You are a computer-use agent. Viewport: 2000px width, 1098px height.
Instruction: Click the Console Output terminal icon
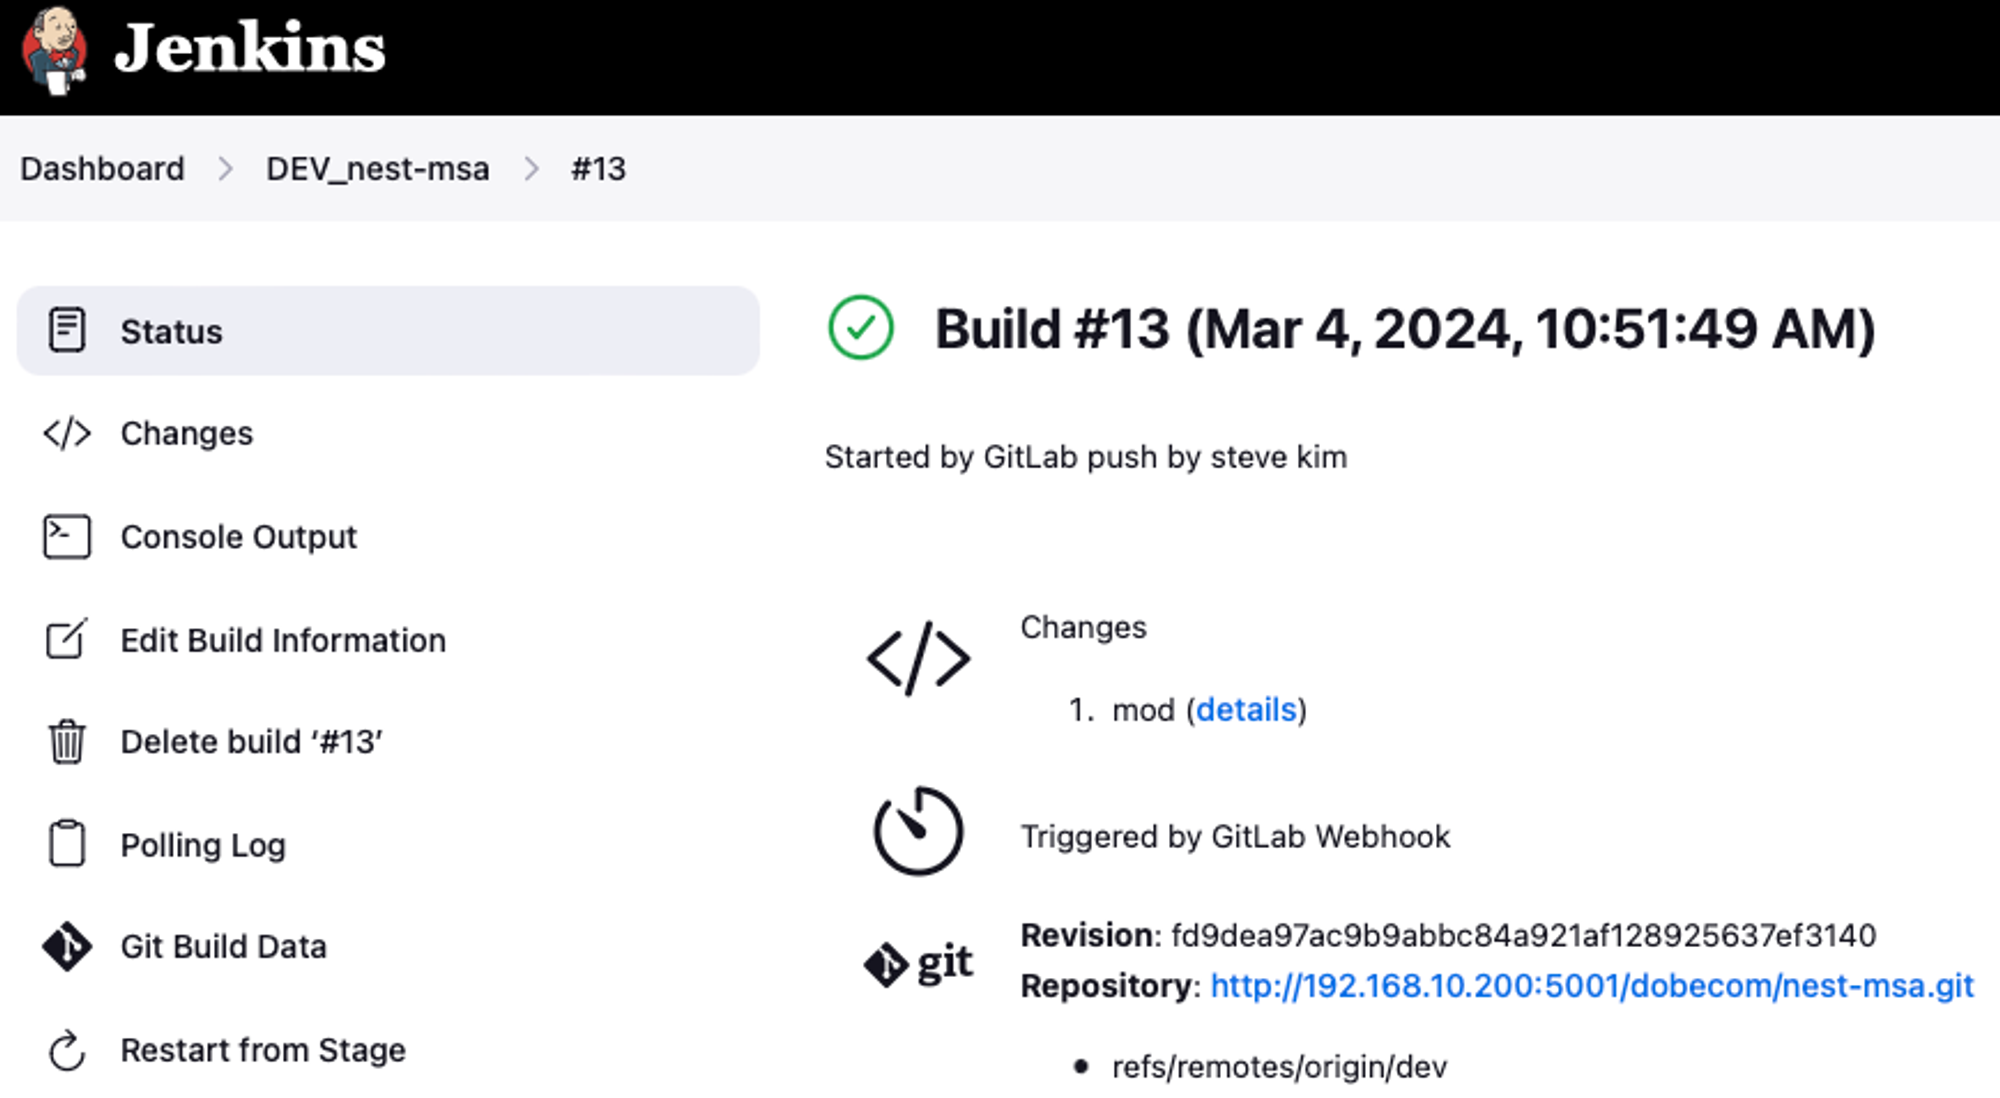(x=67, y=537)
